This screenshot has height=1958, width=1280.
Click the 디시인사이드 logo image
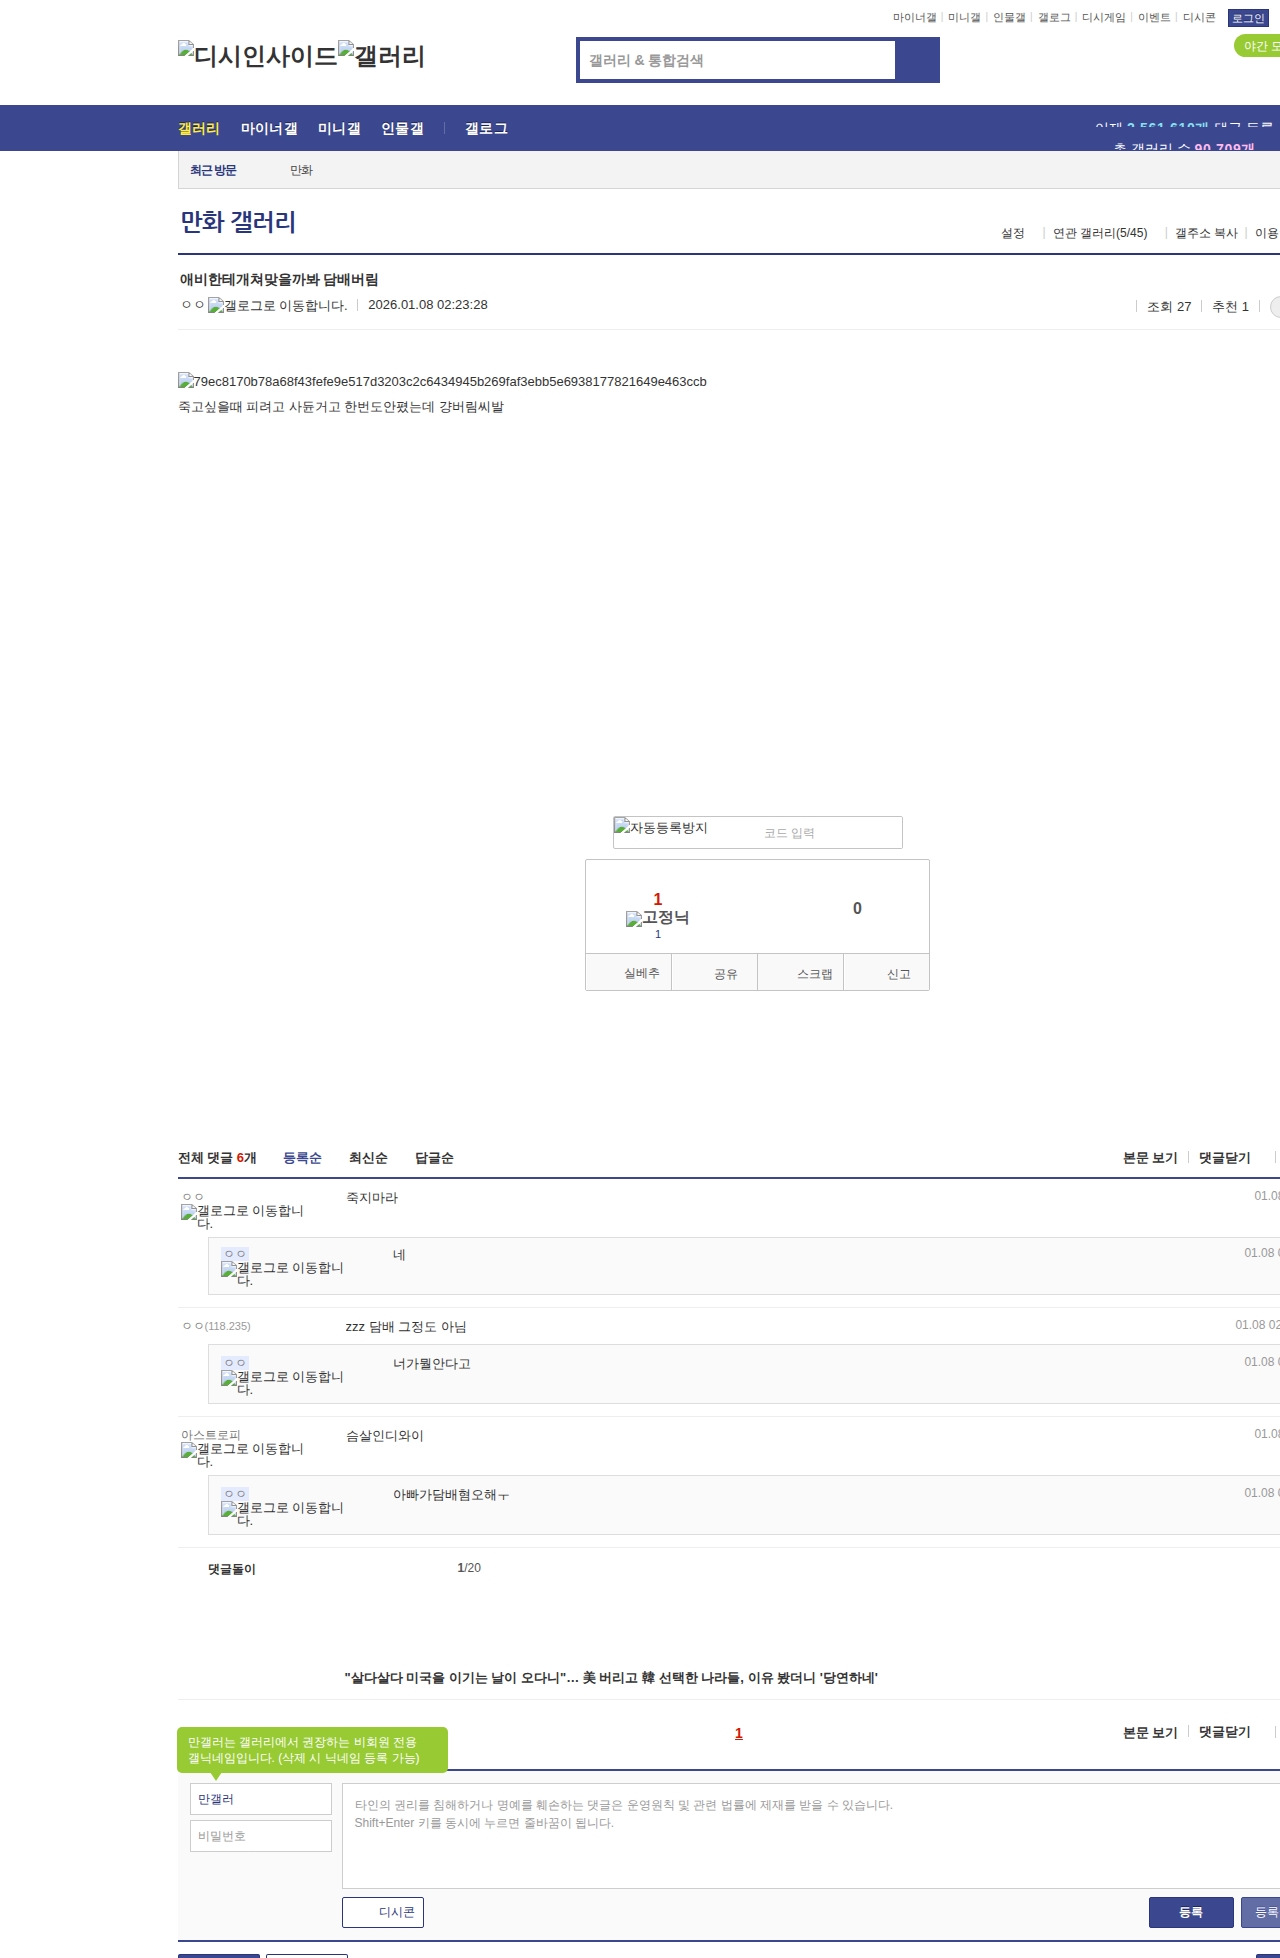pyautogui.click(x=257, y=56)
